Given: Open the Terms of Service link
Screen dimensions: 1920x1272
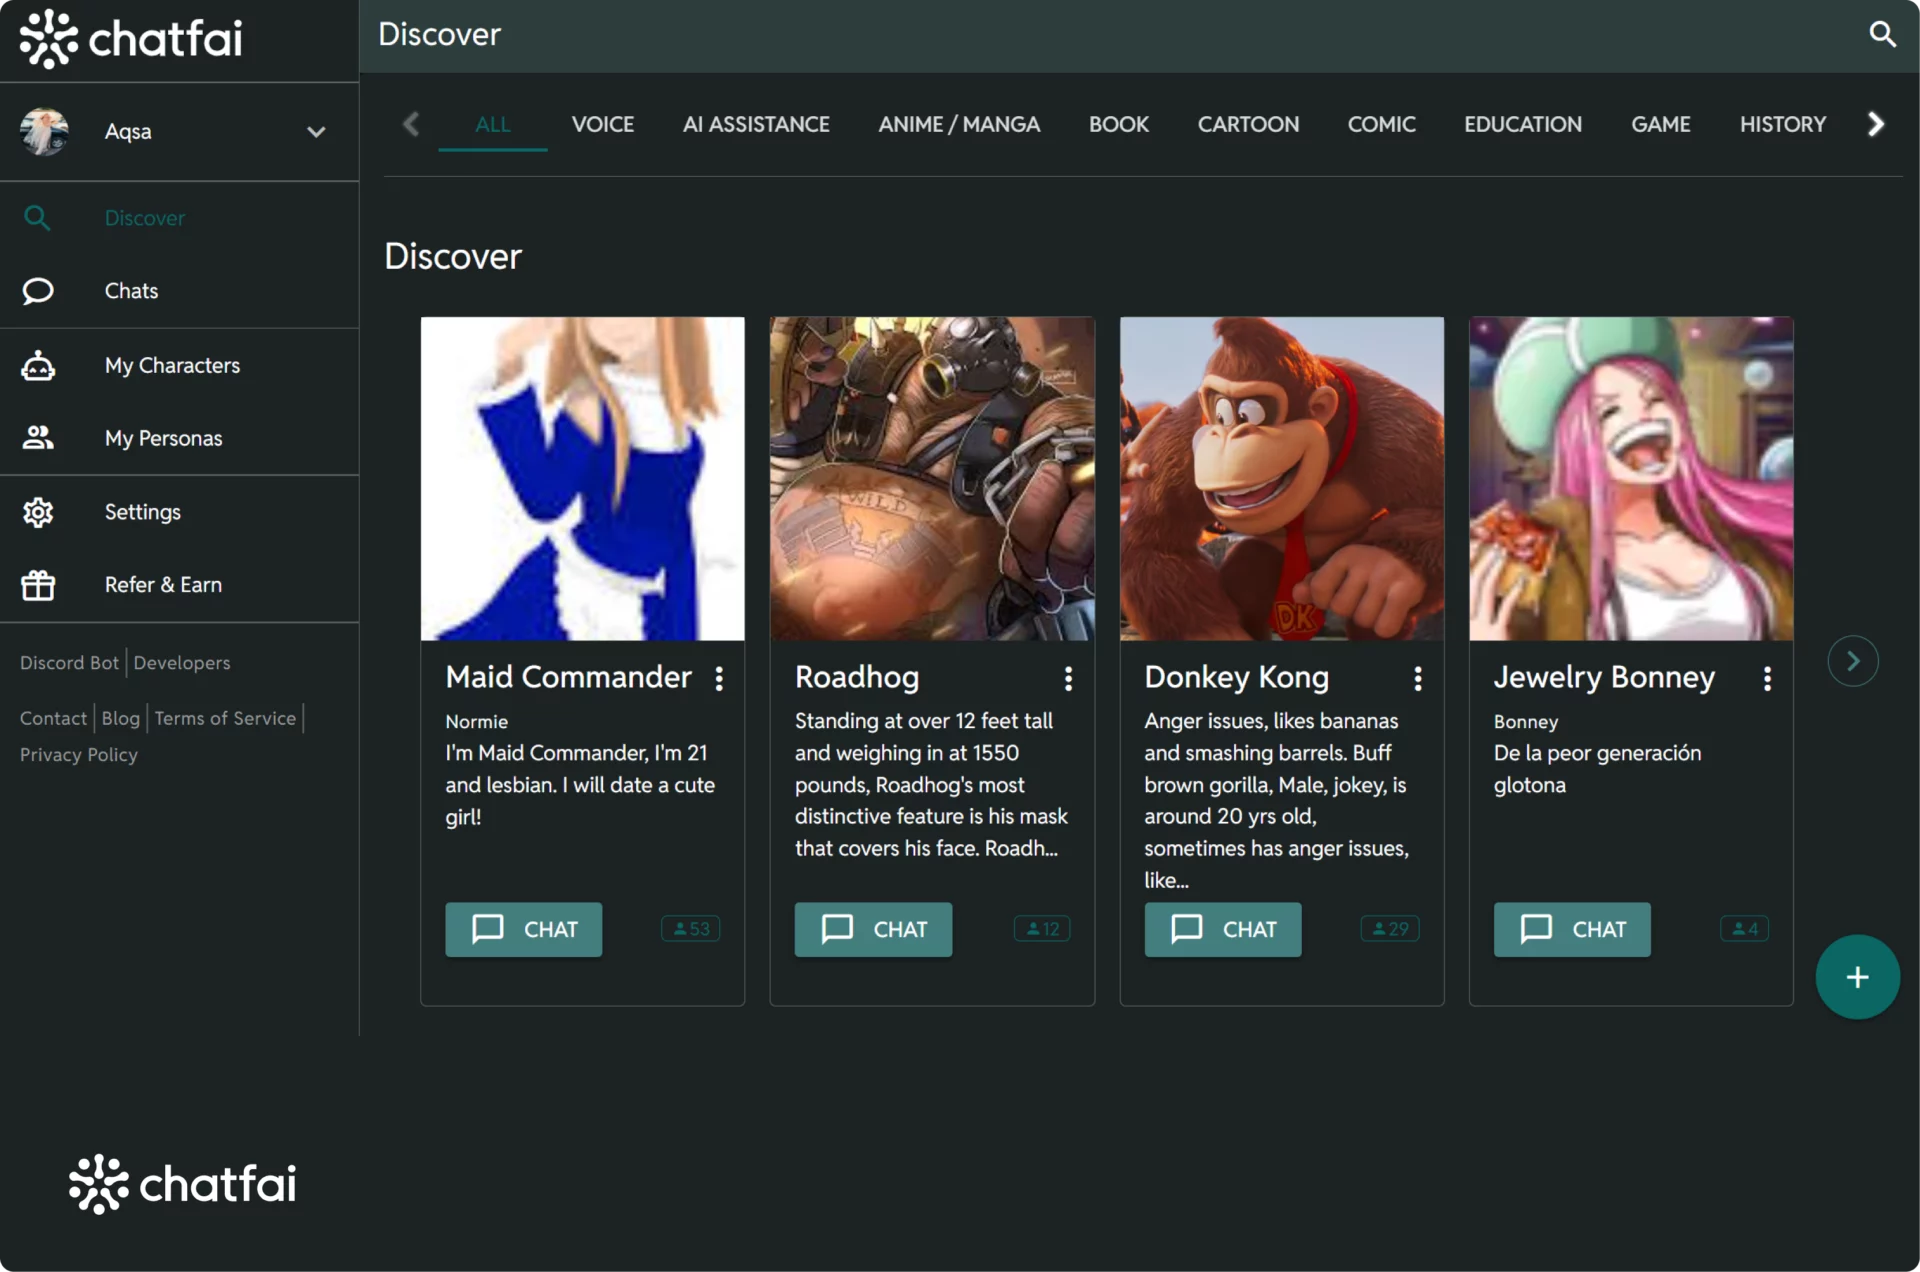Looking at the screenshot, I should (x=225, y=718).
